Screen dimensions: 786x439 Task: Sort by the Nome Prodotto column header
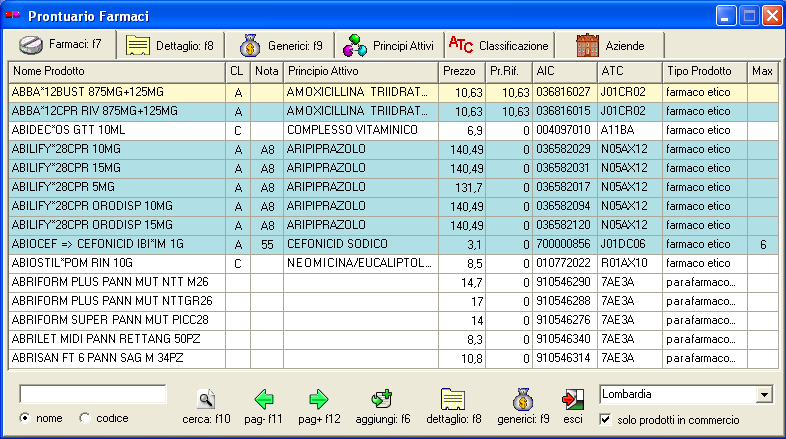117,72
